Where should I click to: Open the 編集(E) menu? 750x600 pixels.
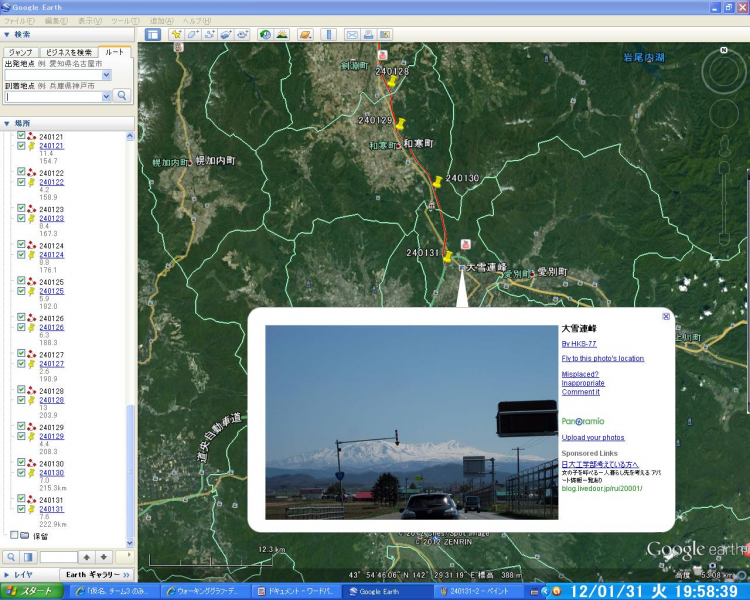[x=56, y=21]
